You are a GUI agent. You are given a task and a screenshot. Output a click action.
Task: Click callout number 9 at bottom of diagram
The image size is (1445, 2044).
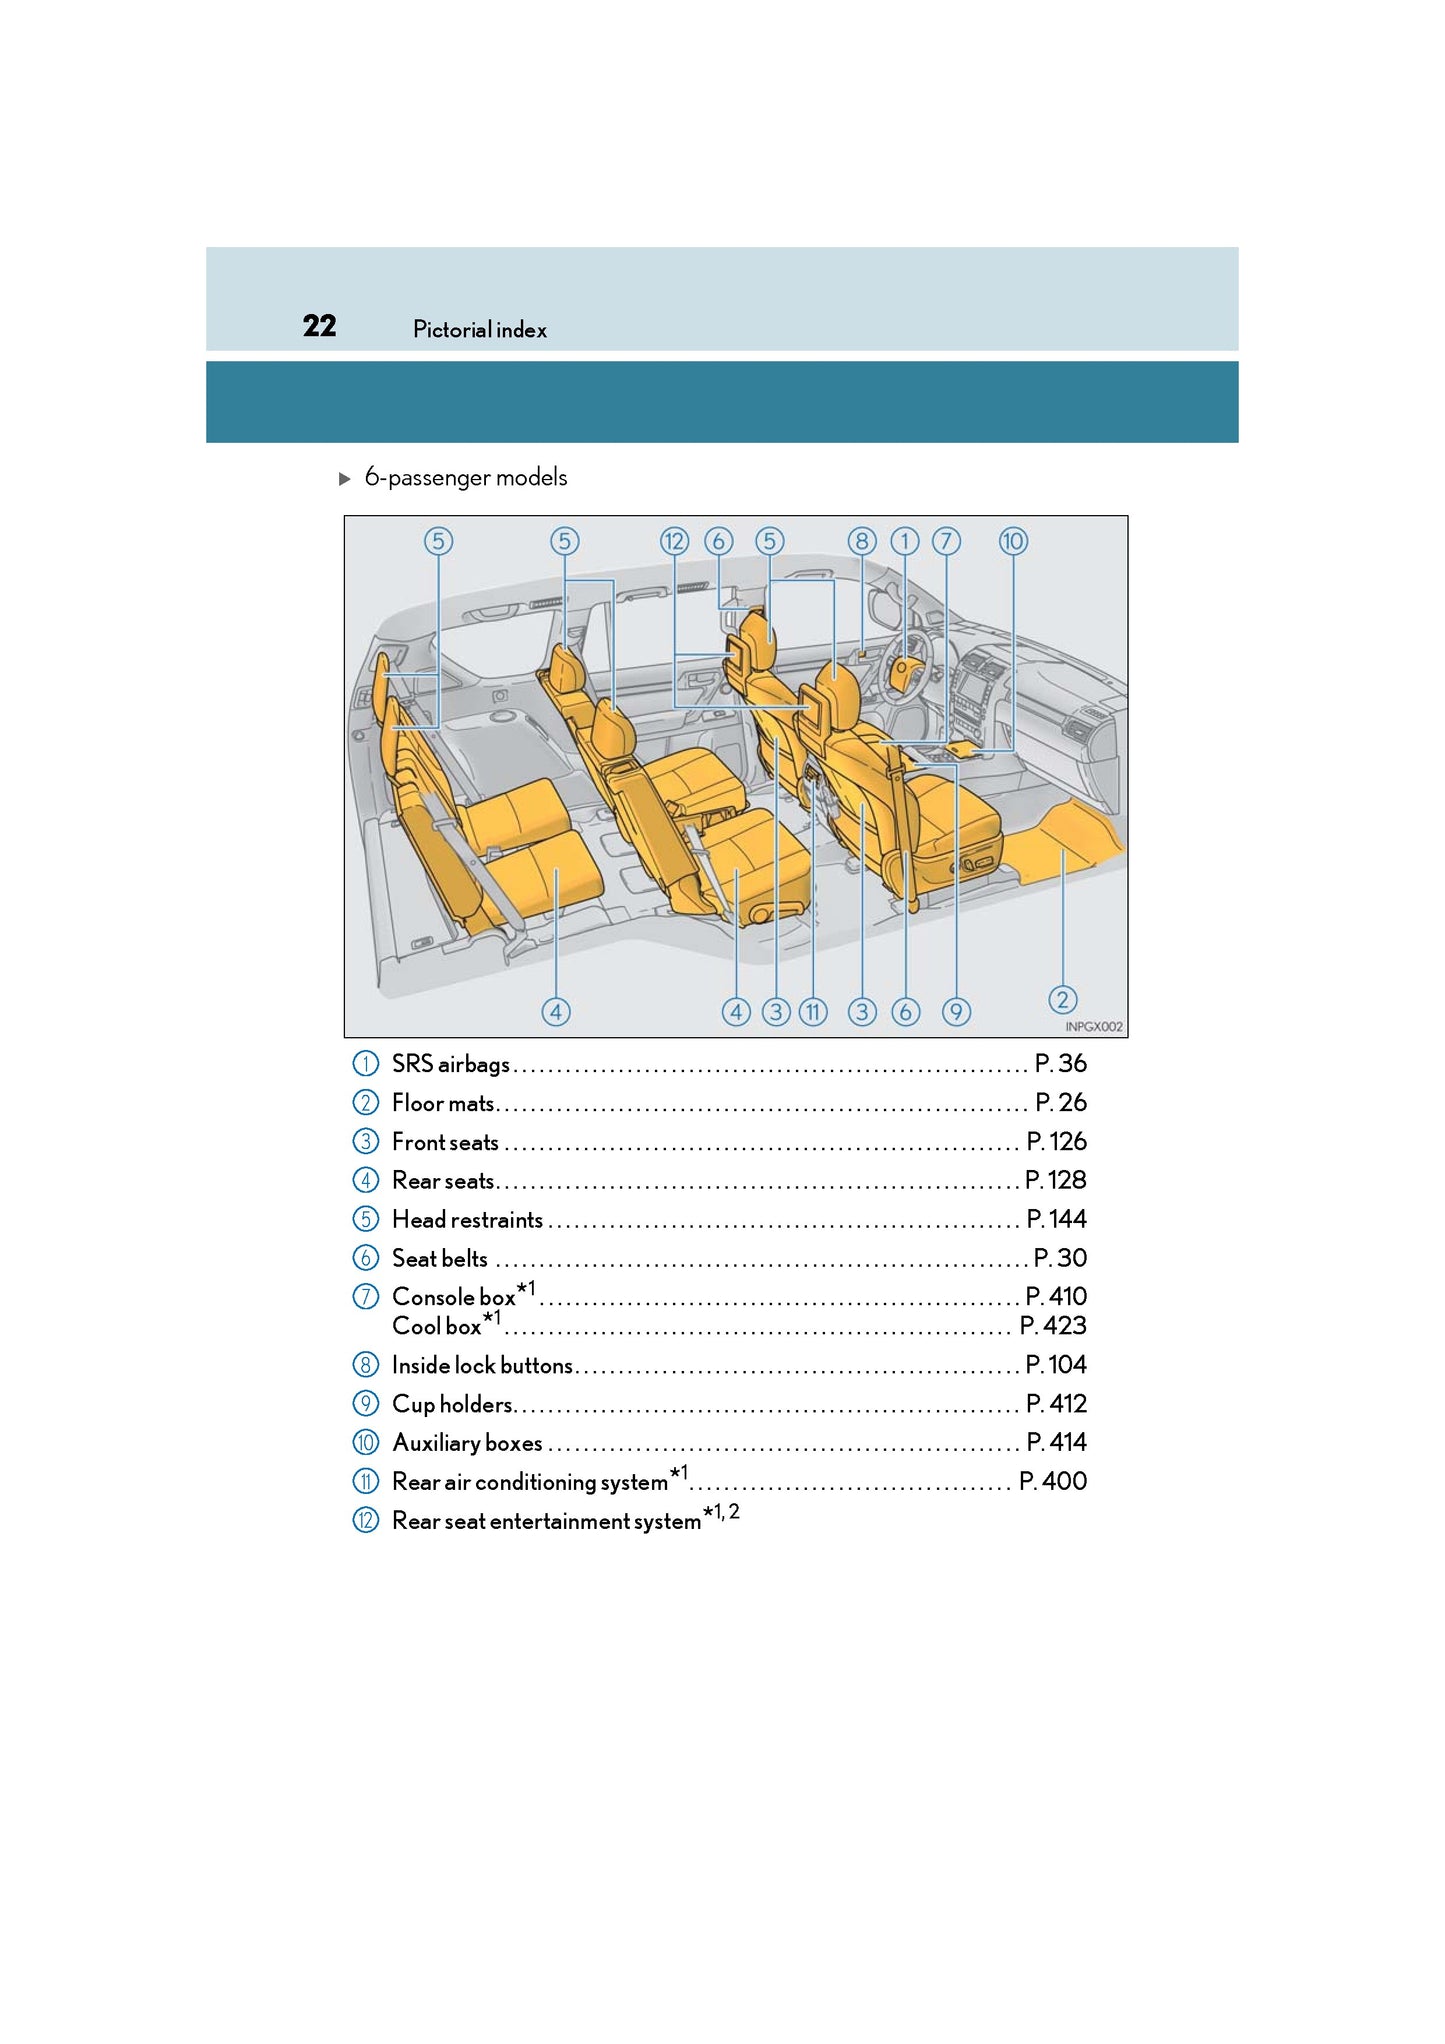(x=956, y=1012)
